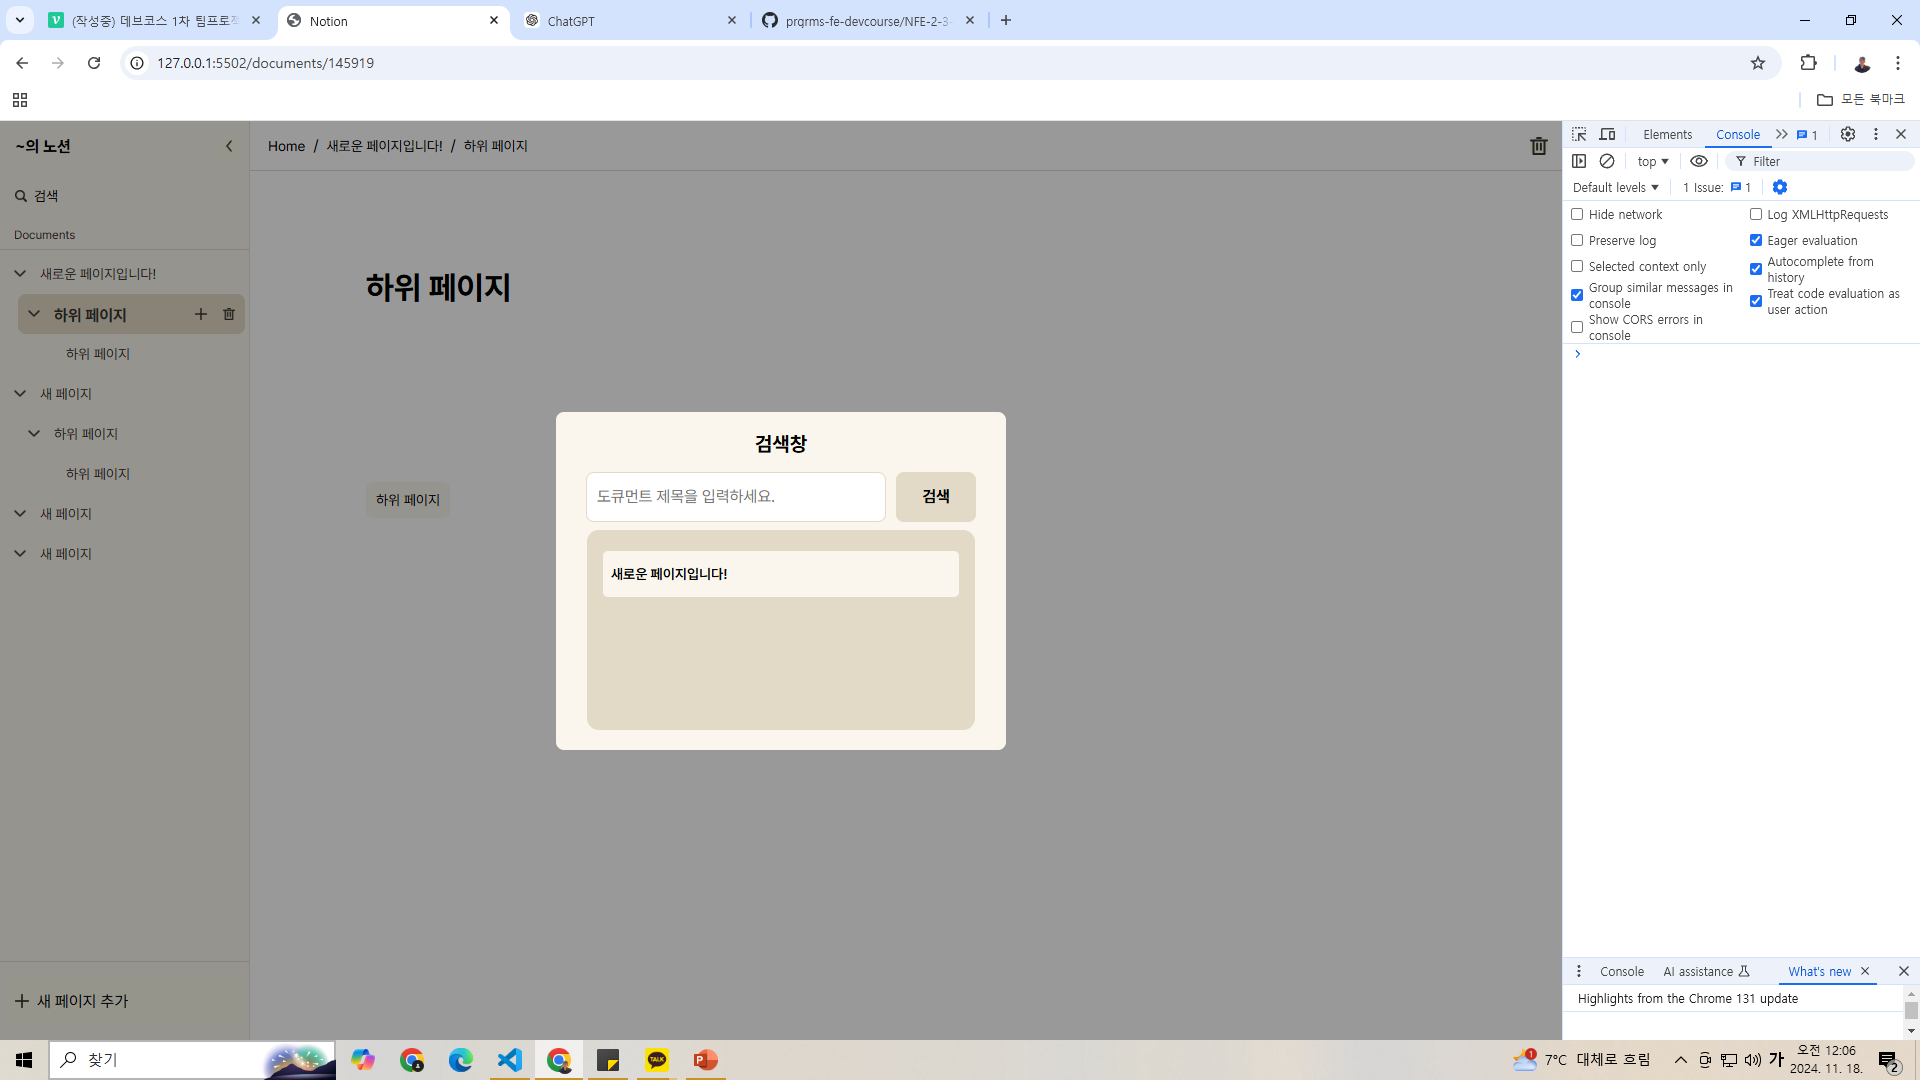Open the top context dropdown
The width and height of the screenshot is (1920, 1080).
tap(1652, 161)
